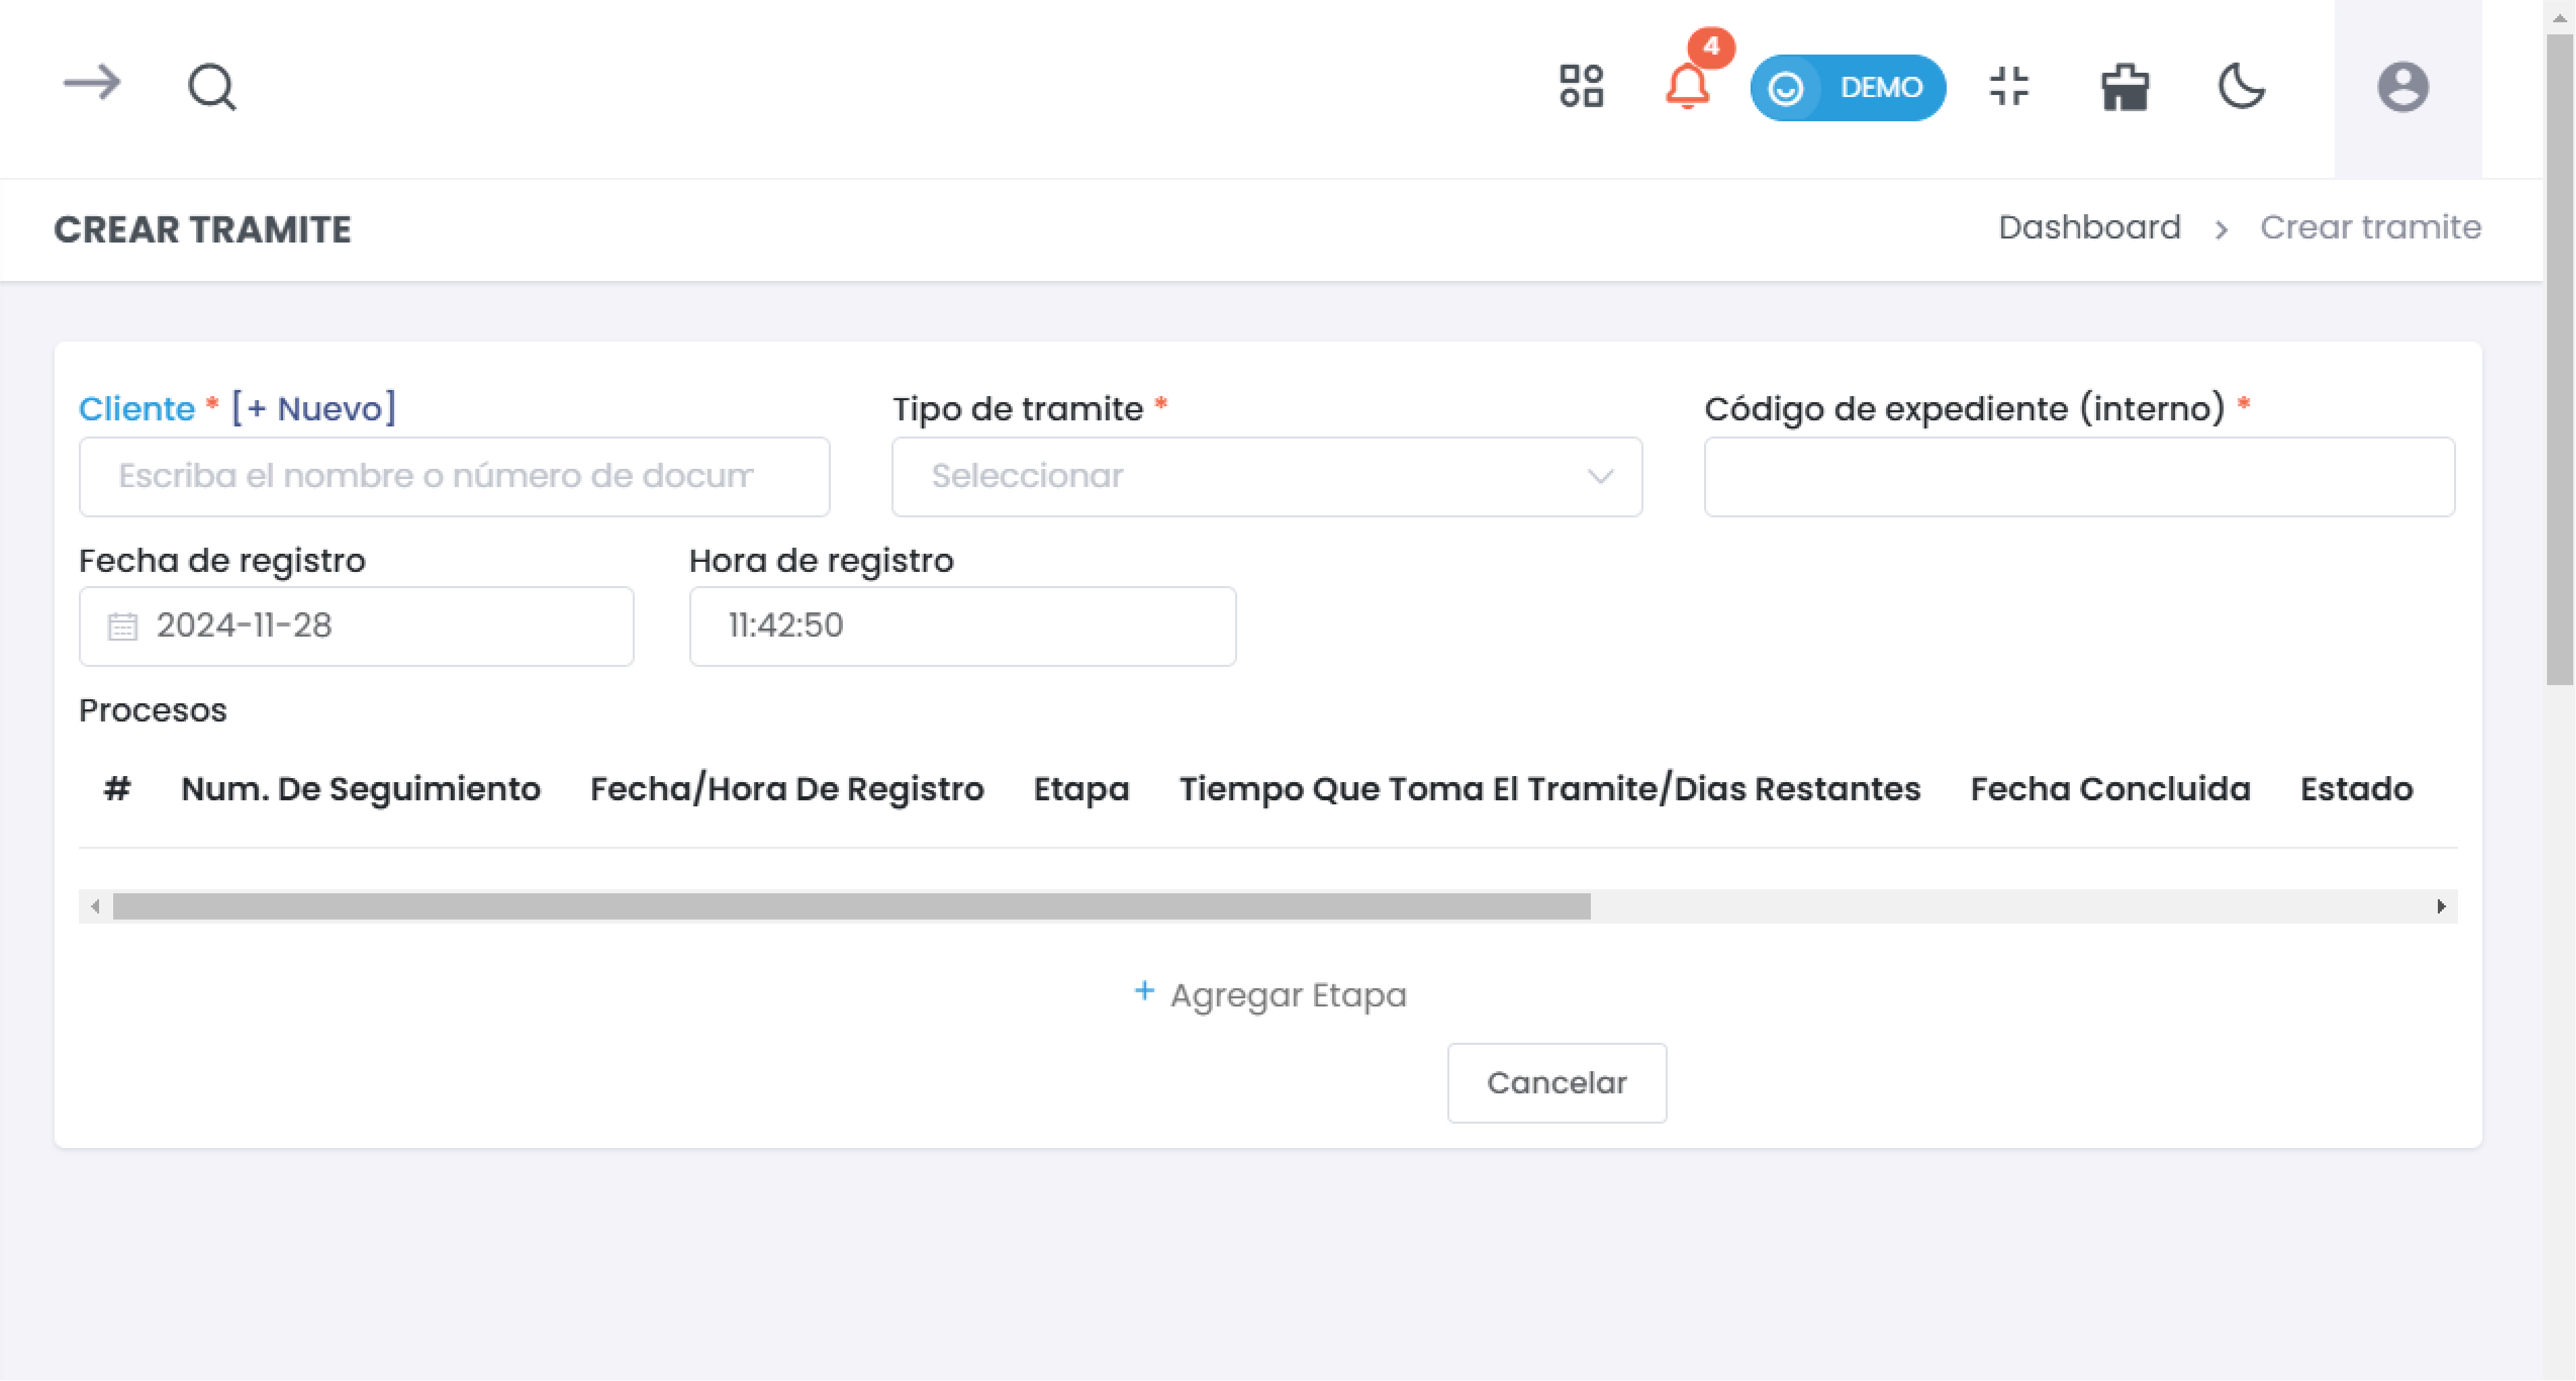The width and height of the screenshot is (2576, 1381).
Task: Open the apps grid icon
Action: (1581, 86)
